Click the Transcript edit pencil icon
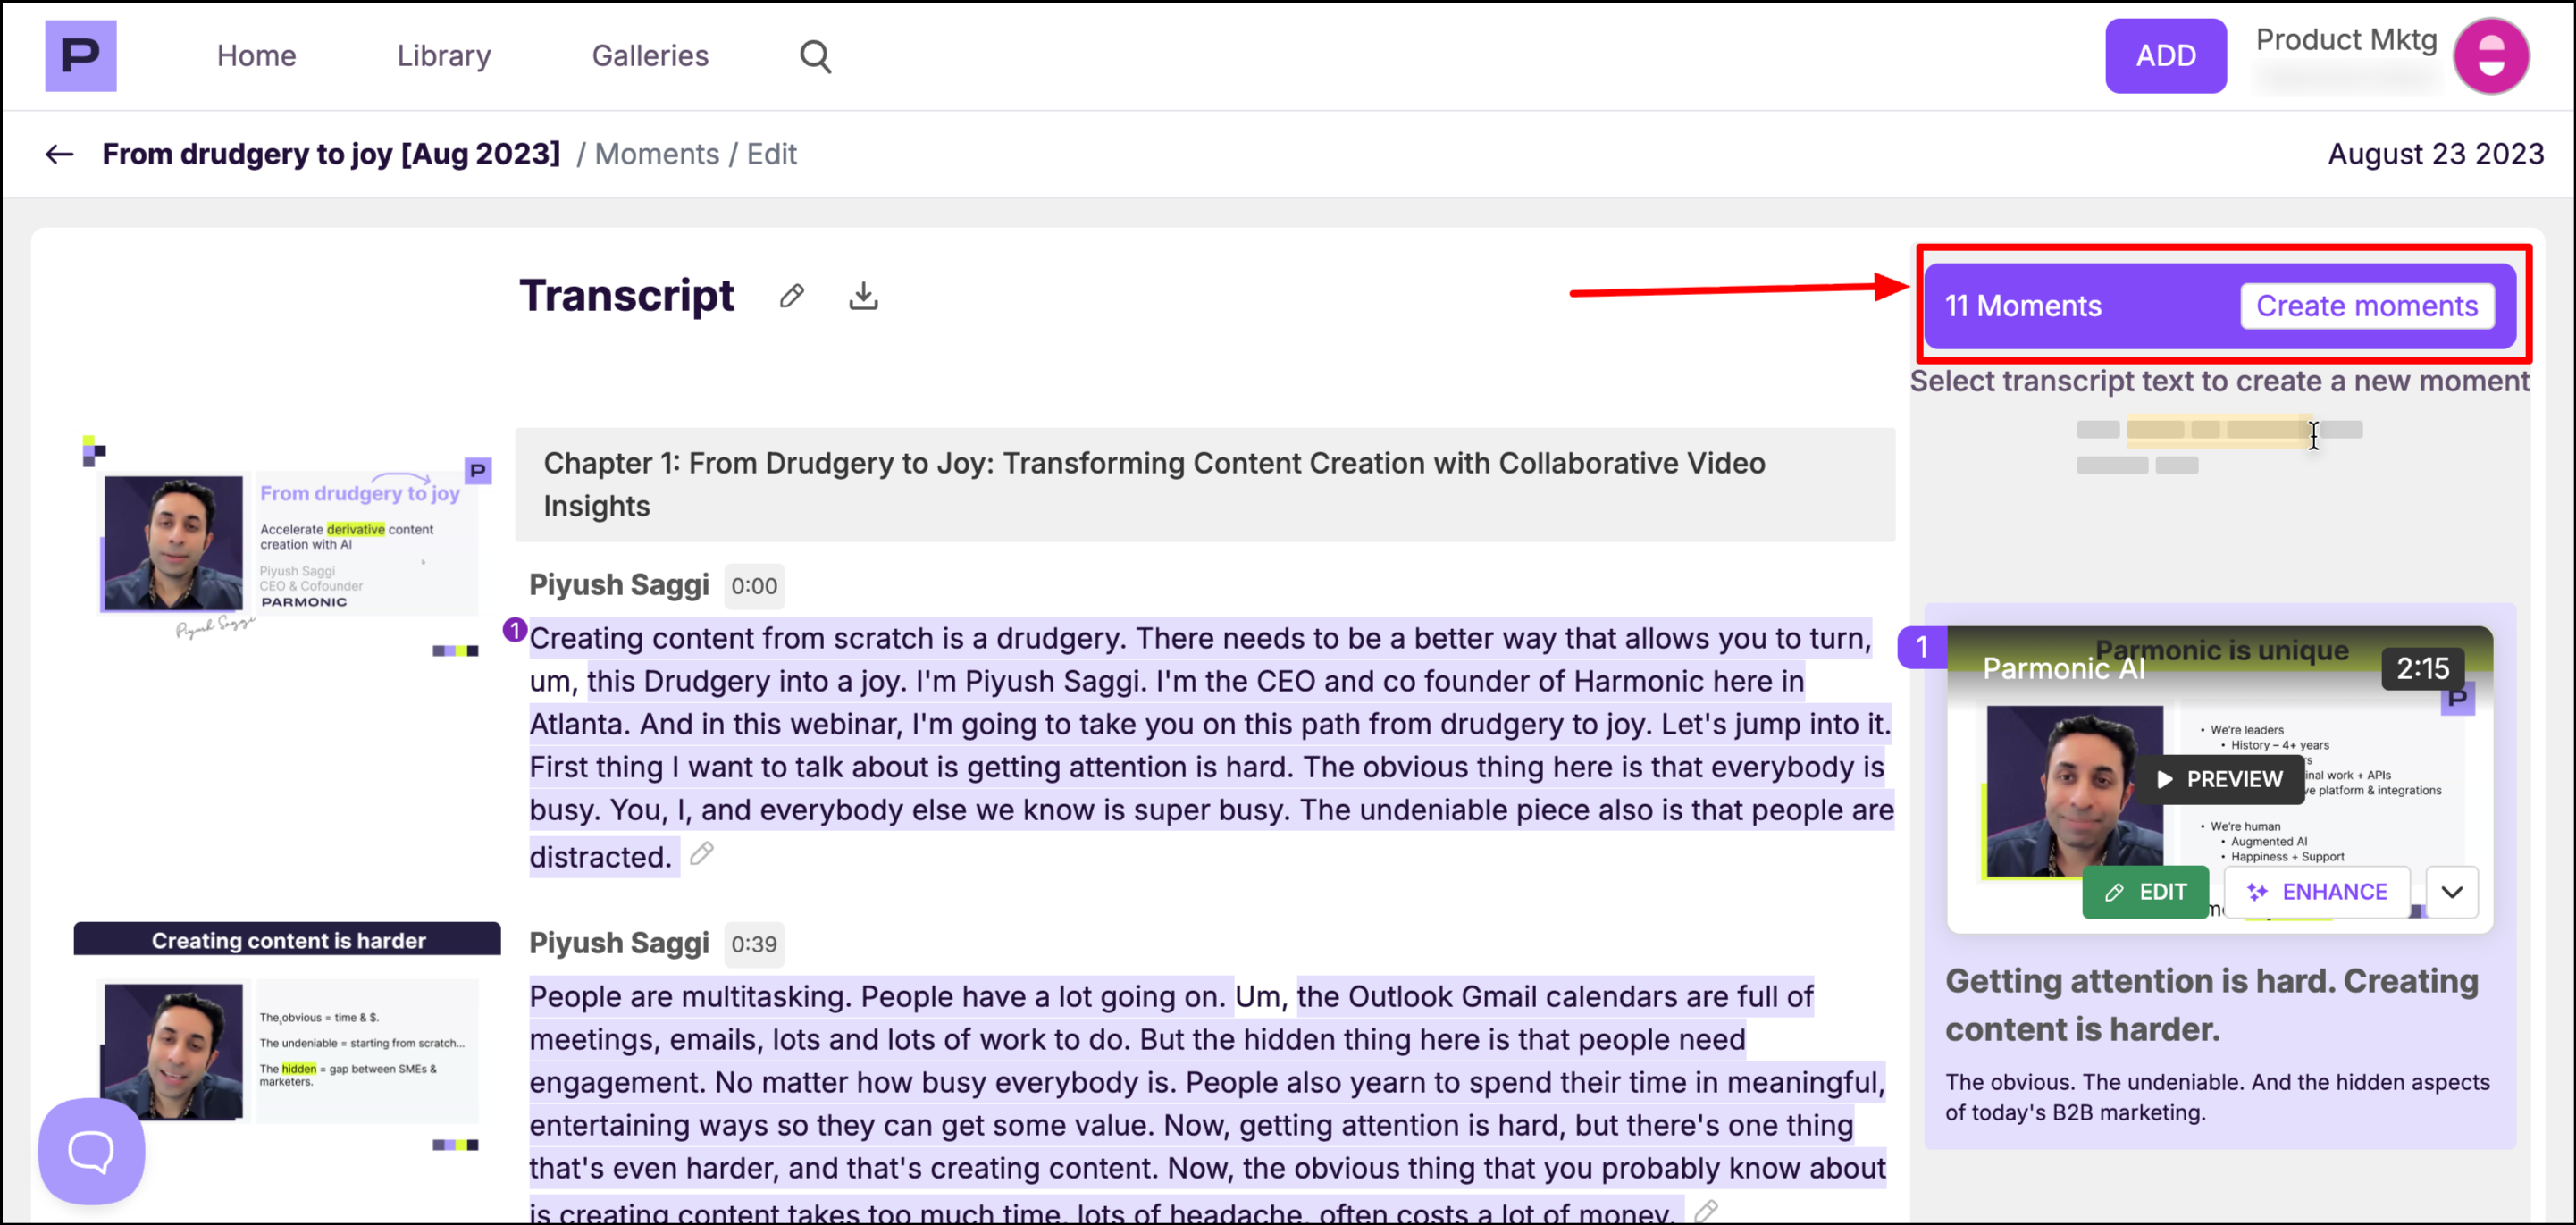The height and width of the screenshot is (1225, 2576). coord(791,296)
